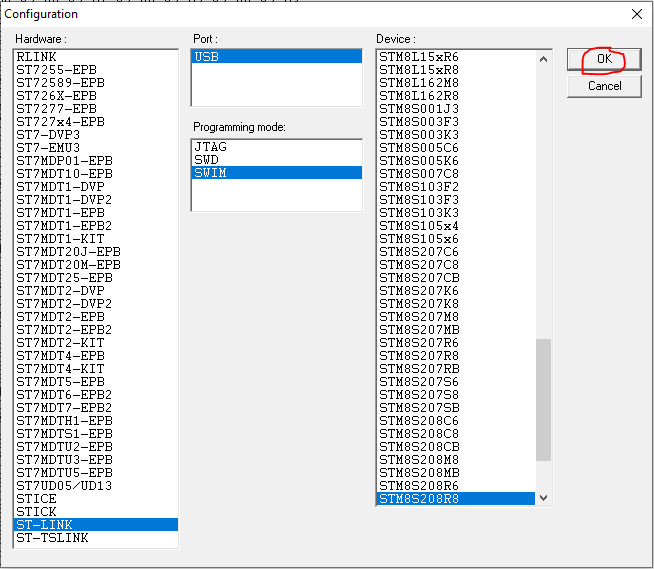This screenshot has height=569, width=654.
Task: Select ST7MDTS1-EPB hardware
Action: pyautogui.click(x=96, y=433)
